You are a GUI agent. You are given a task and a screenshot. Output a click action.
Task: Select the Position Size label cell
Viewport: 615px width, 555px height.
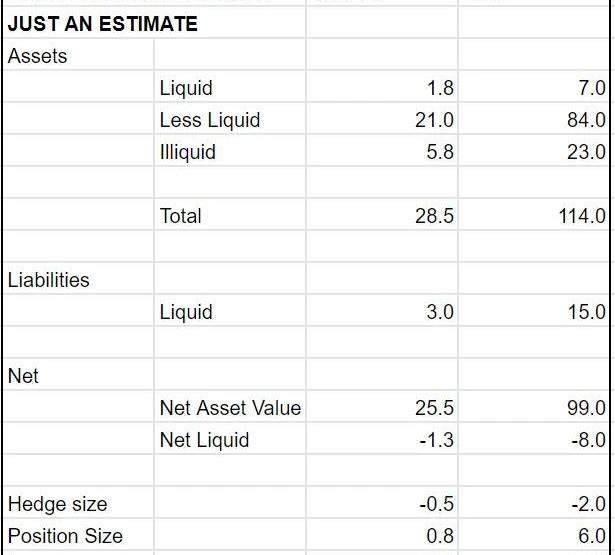point(65,536)
